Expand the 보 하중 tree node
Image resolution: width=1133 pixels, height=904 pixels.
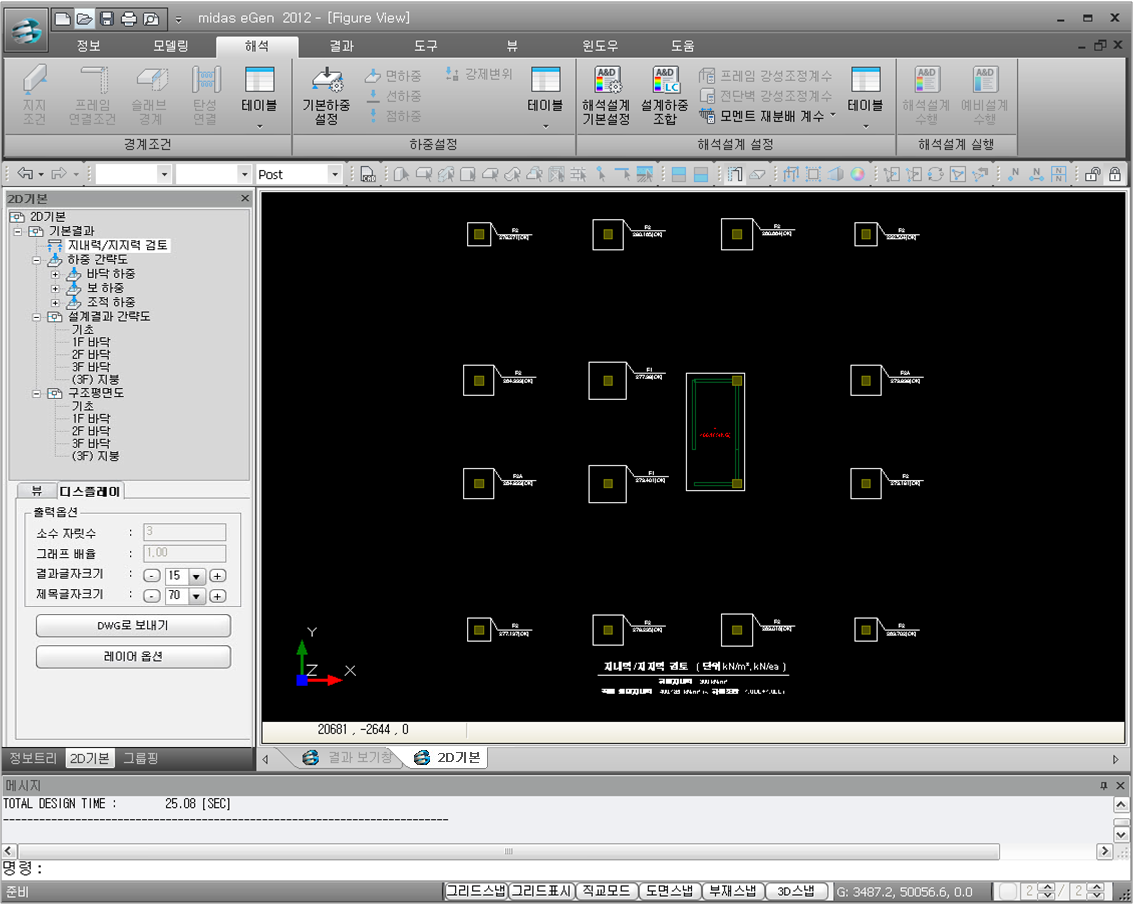tap(55, 288)
